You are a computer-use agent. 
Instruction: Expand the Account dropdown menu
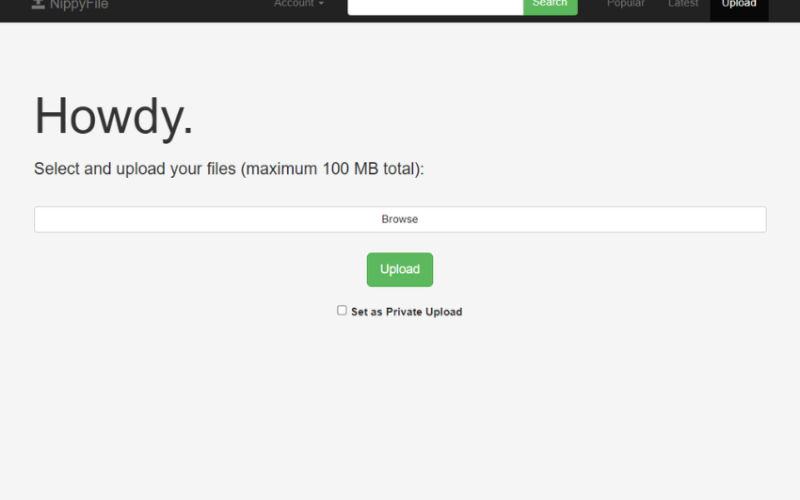[x=298, y=4]
